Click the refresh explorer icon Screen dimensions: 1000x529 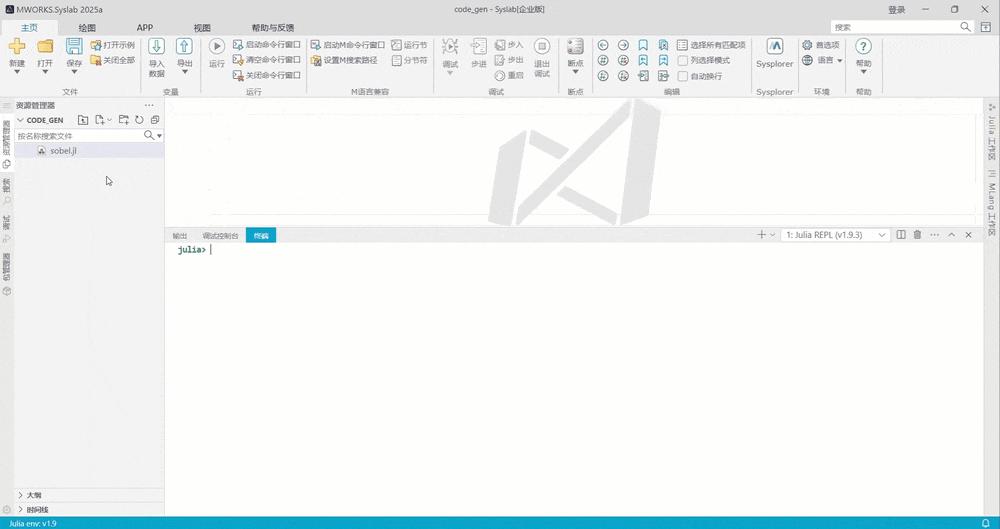(x=139, y=120)
